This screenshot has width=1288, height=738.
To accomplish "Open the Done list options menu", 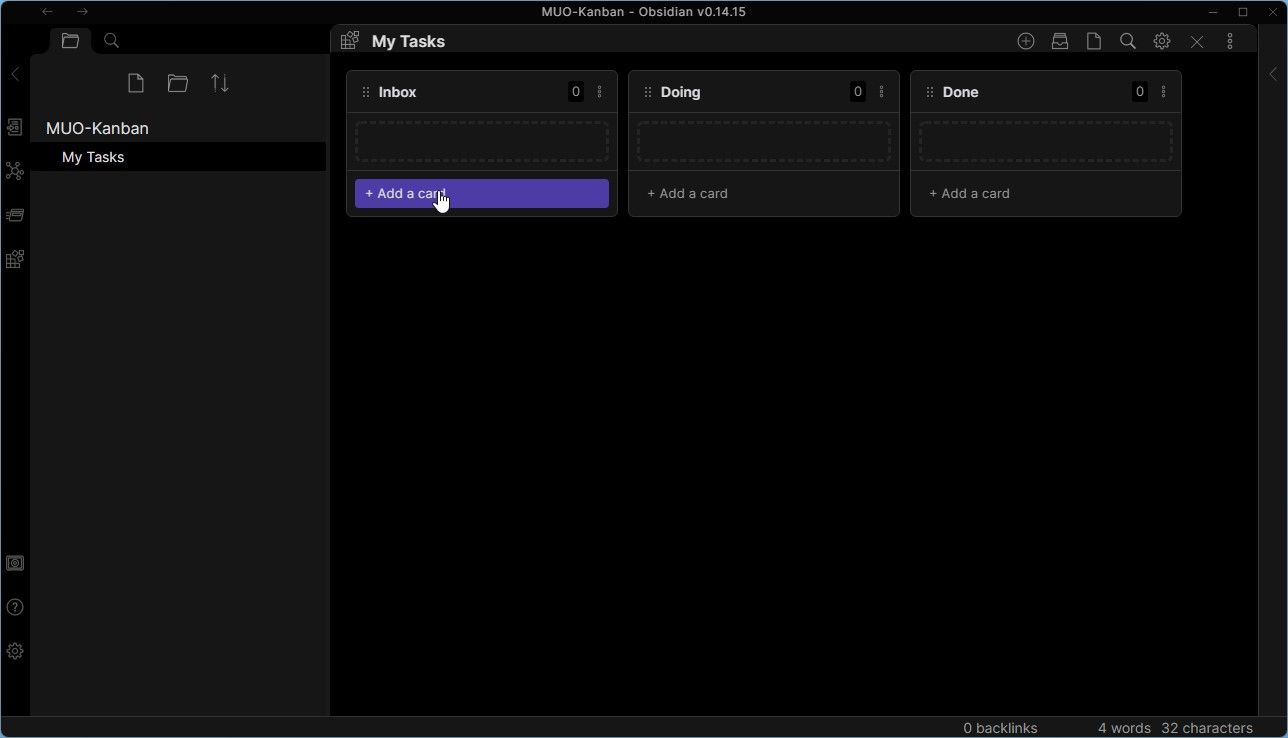I will pos(1164,92).
